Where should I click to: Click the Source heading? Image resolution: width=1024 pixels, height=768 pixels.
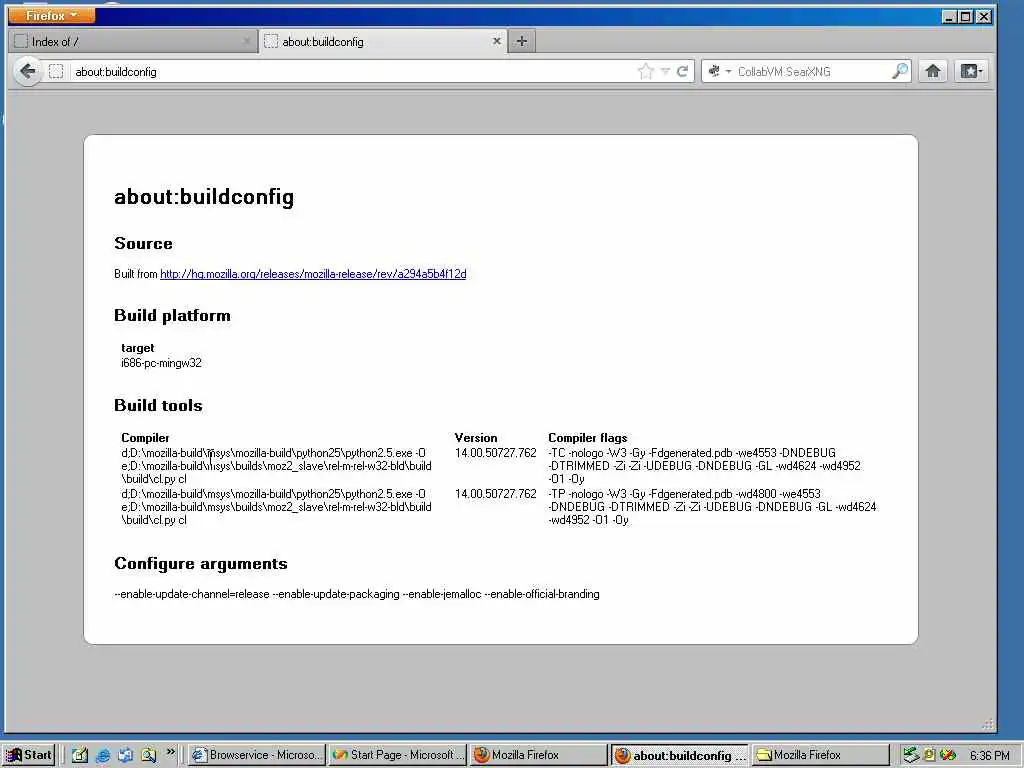[x=143, y=244]
